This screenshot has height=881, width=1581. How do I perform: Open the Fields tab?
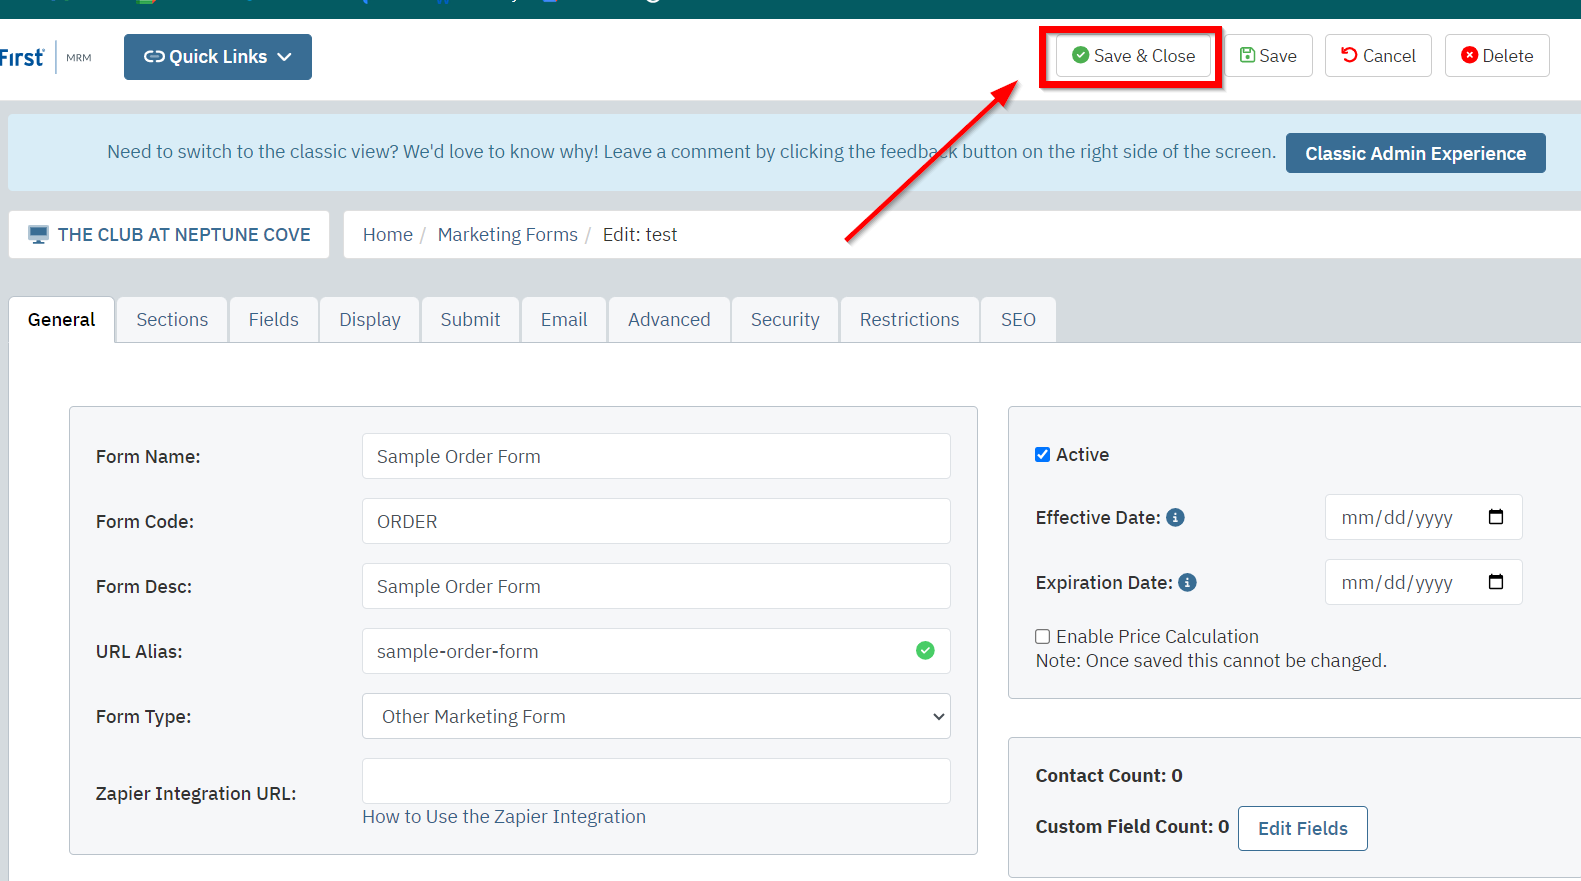click(274, 320)
